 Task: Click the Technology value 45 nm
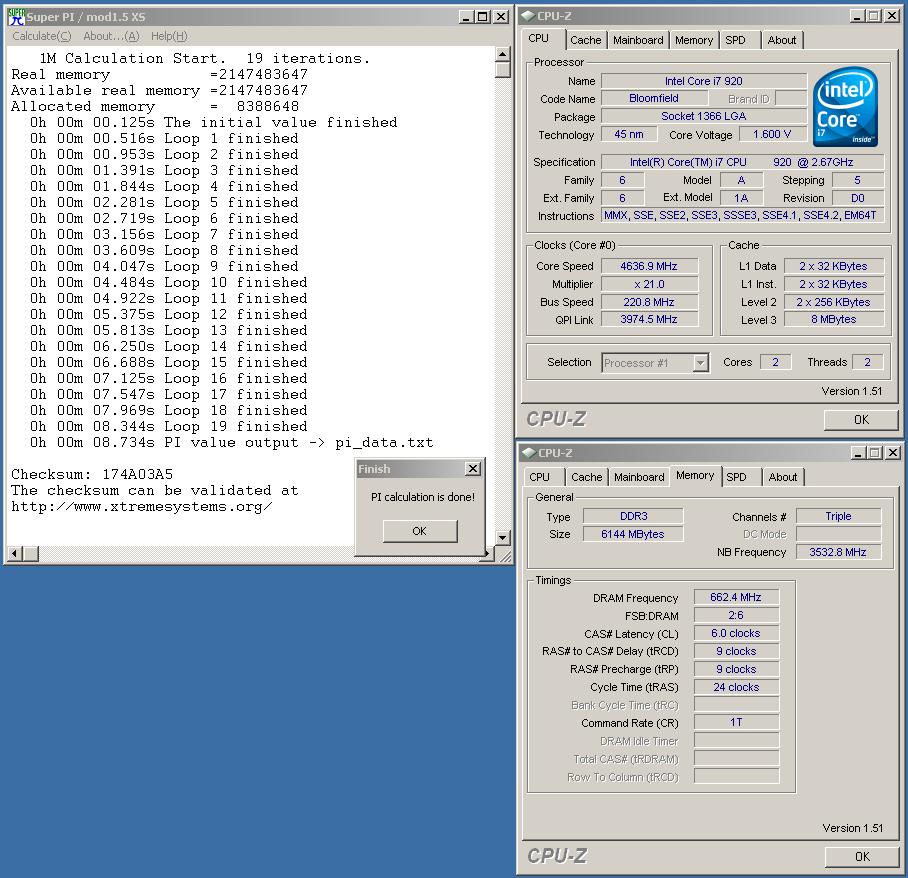pos(629,134)
